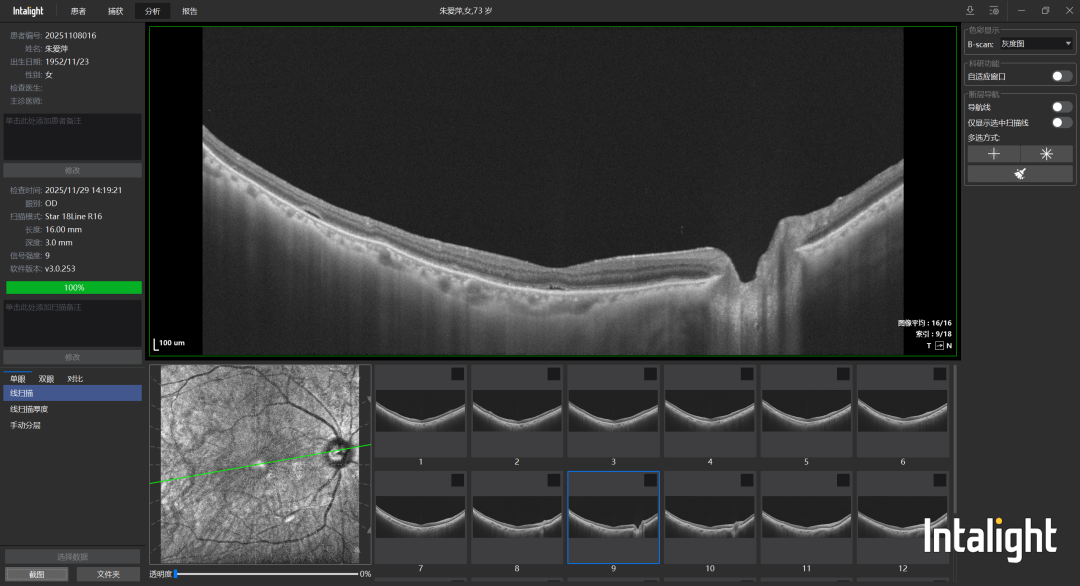The height and width of the screenshot is (586, 1080).
Task: Click the download/export icon in title bar
Action: click(x=969, y=10)
